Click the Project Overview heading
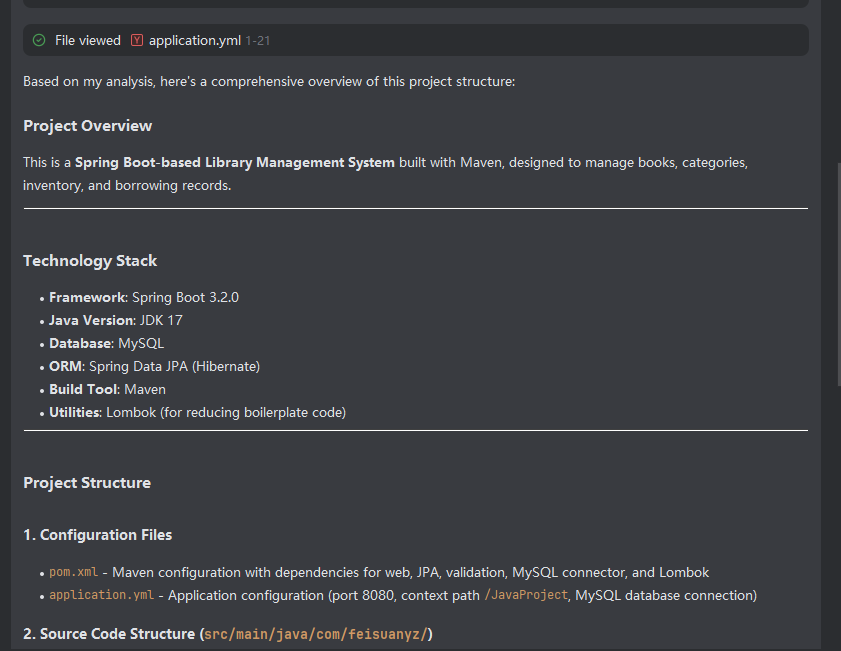 (x=88, y=126)
